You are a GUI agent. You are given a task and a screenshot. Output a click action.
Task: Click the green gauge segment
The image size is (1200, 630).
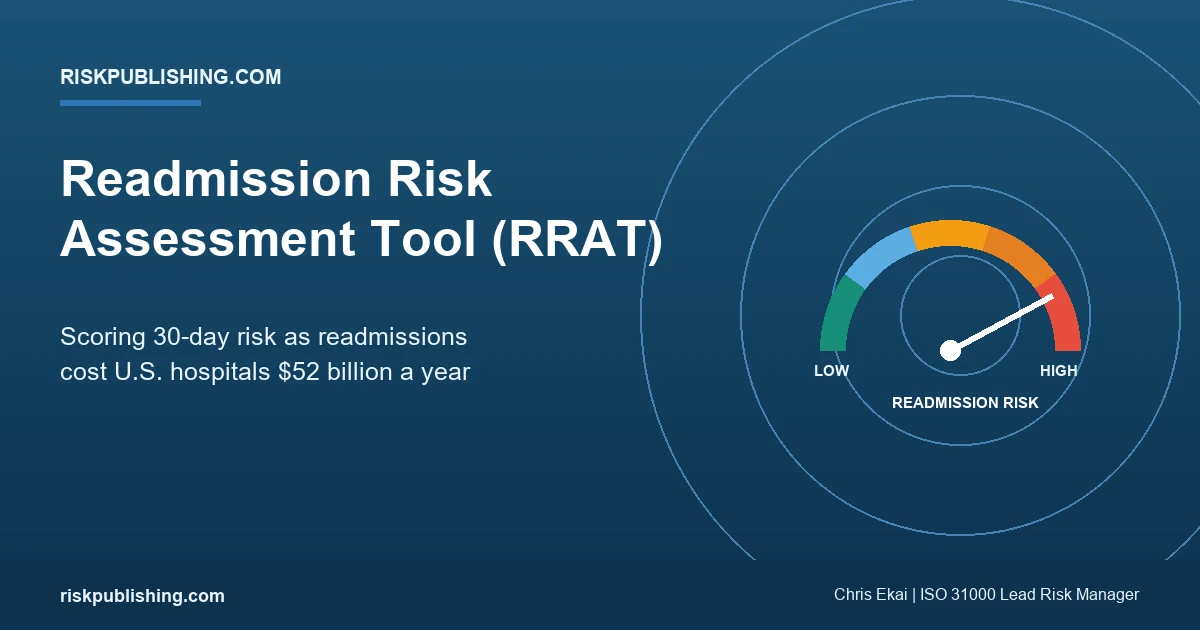click(838, 314)
